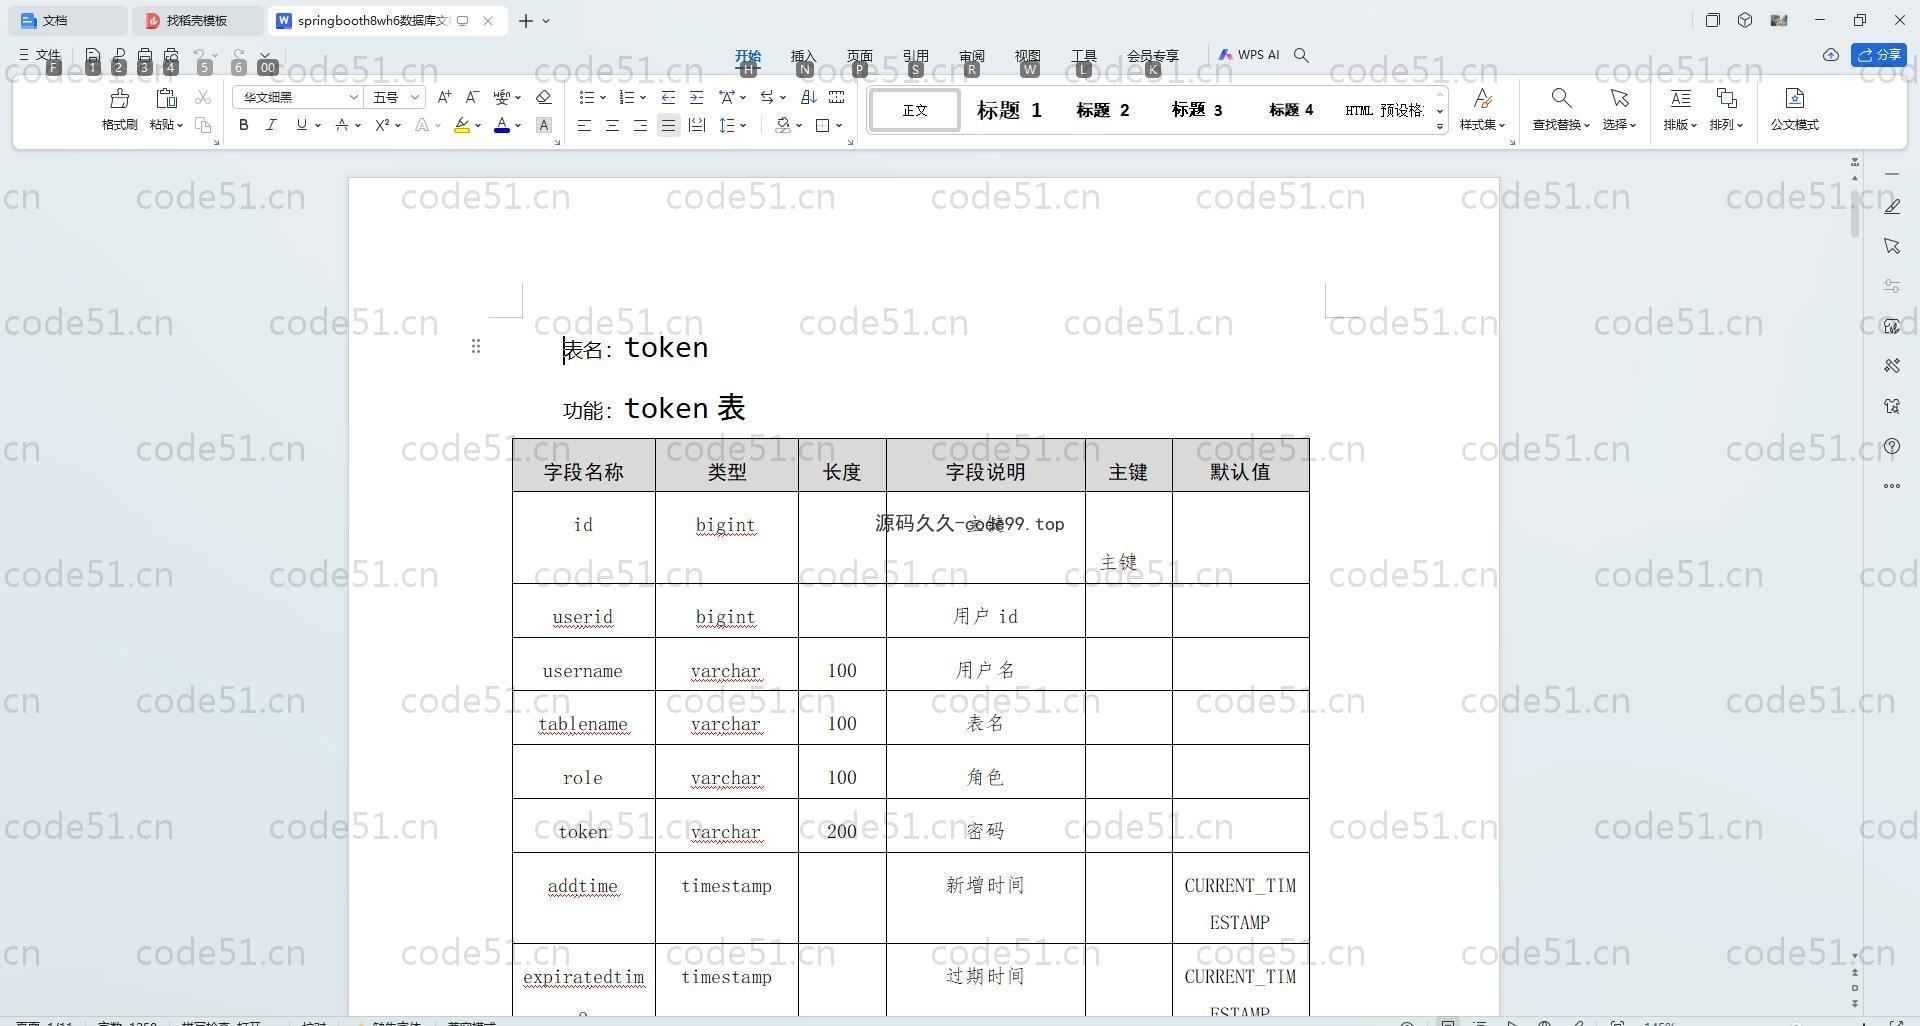The width and height of the screenshot is (1920, 1026).
Task: Open the Review (审阅) ribbon tab
Action: [971, 56]
